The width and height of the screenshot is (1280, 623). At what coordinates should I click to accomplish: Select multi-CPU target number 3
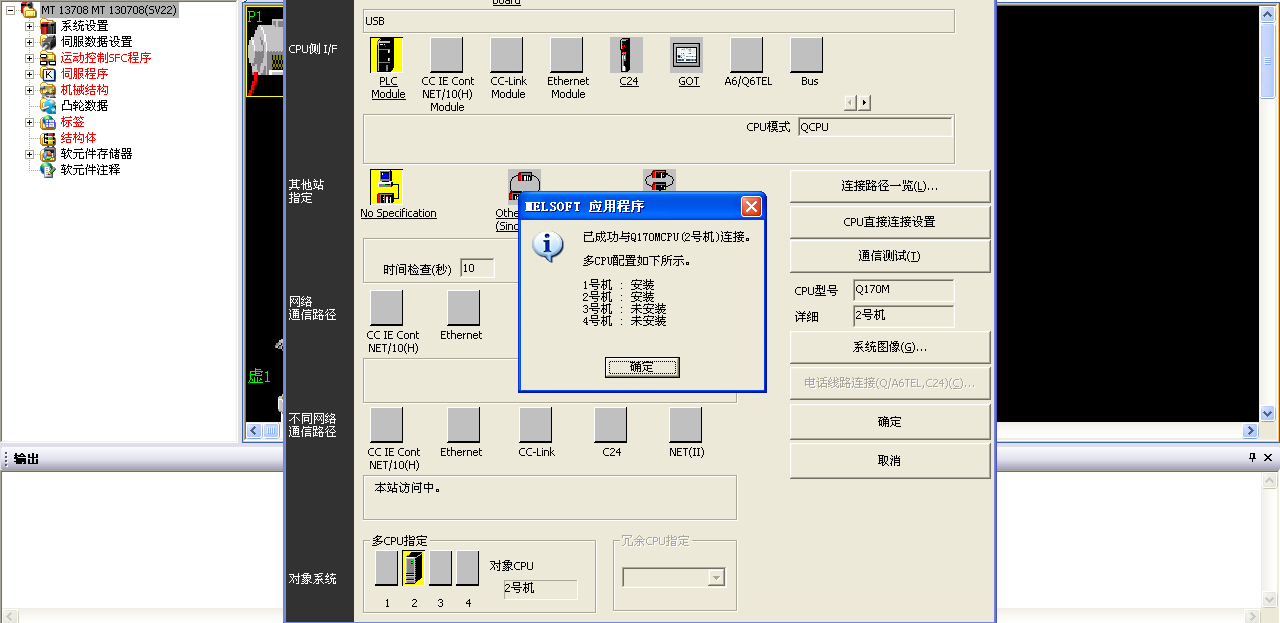[440, 568]
